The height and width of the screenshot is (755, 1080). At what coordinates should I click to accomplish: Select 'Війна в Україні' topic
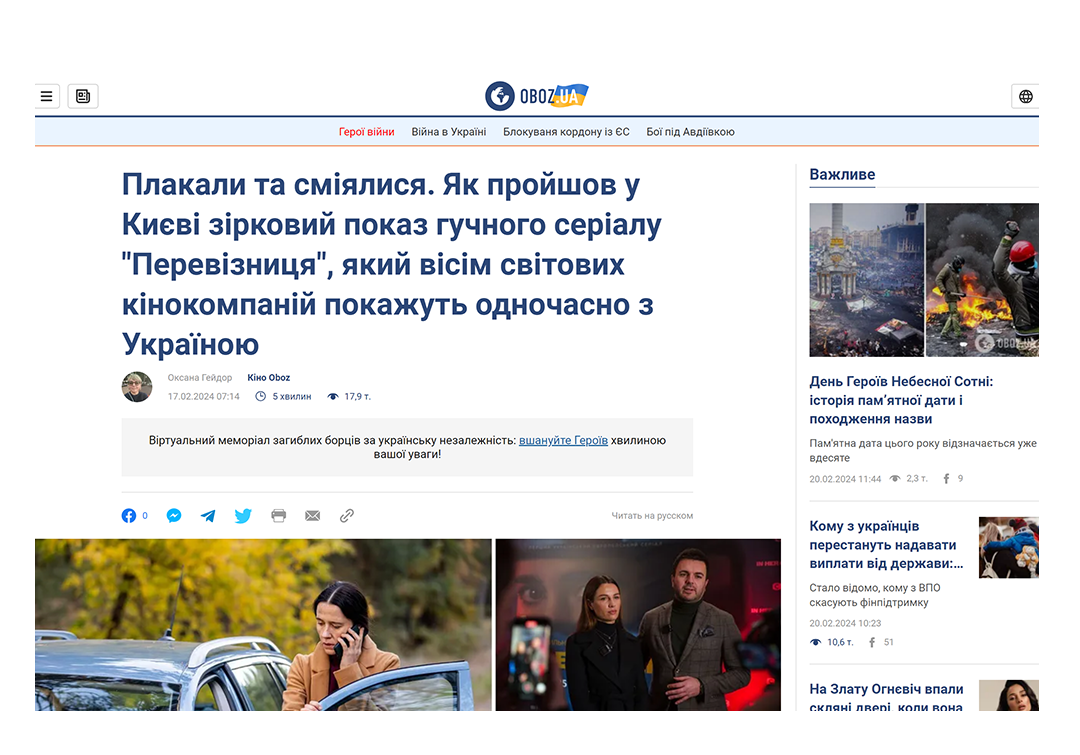pyautogui.click(x=449, y=132)
